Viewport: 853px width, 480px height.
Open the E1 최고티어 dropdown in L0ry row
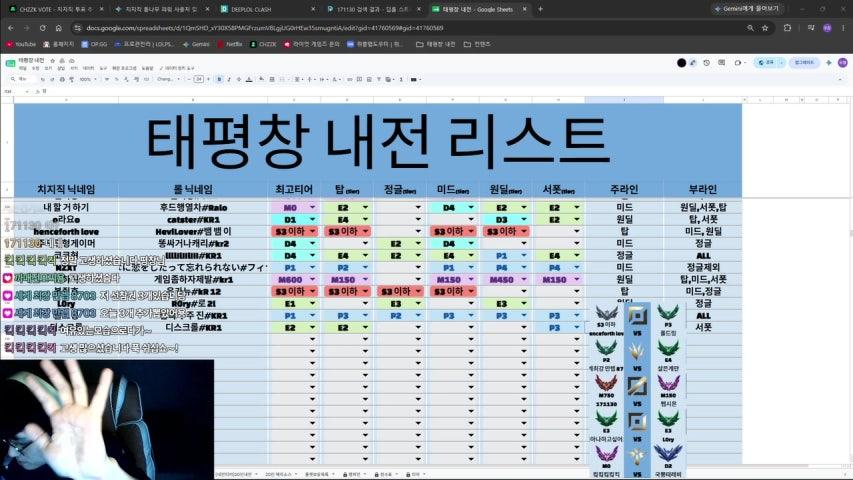[x=312, y=304]
